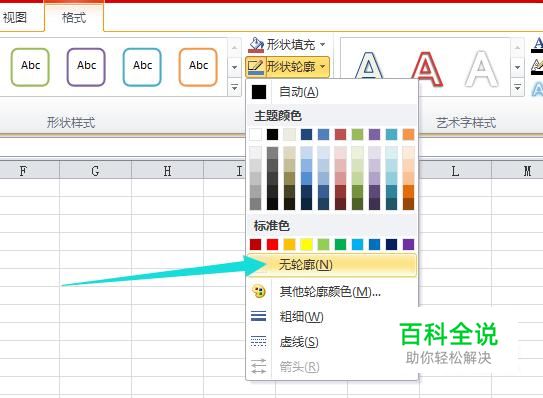Open the 粗细(W) weight submenu
The image size is (543, 398).
(x=331, y=316)
